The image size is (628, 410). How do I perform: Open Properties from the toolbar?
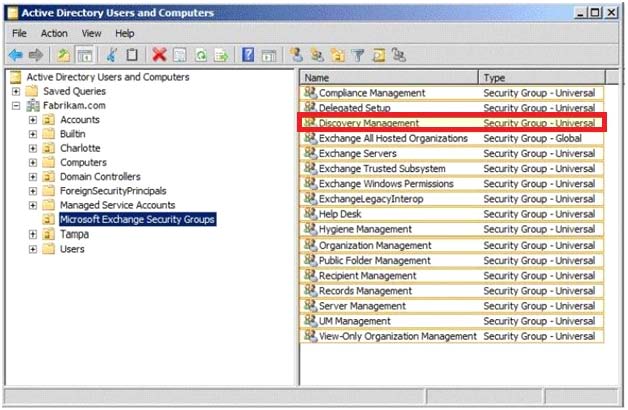coord(180,55)
